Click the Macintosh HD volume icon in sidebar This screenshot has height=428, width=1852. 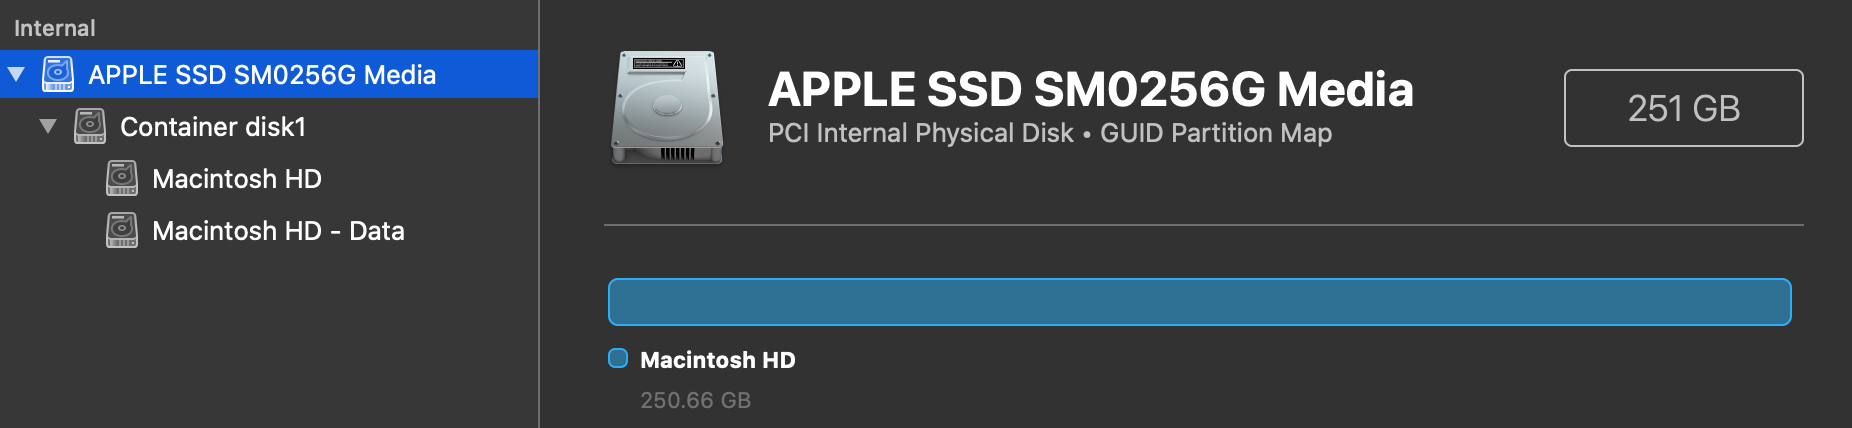[x=122, y=179]
